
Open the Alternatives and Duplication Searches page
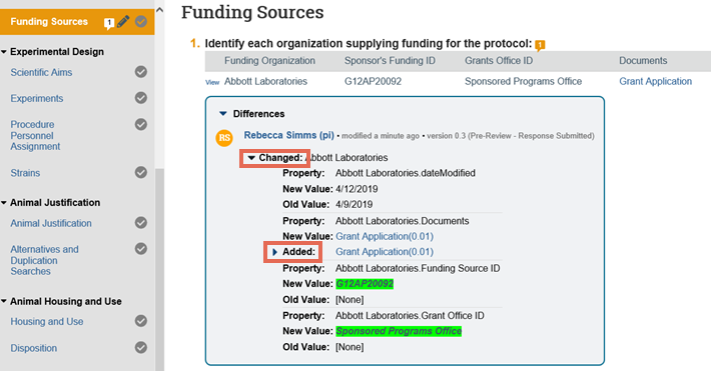[x=44, y=260]
